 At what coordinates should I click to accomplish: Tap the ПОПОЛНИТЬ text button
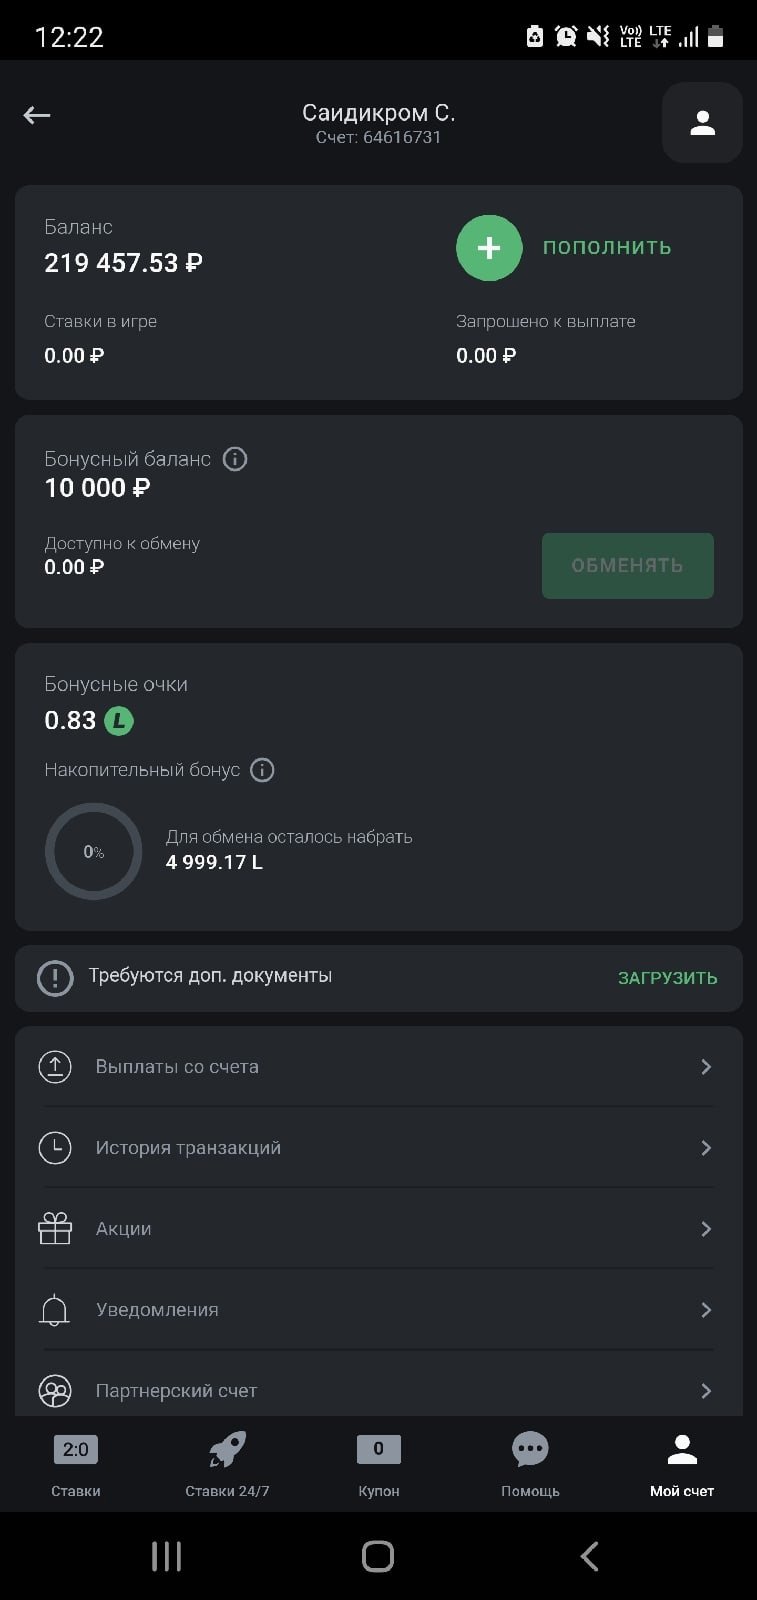click(x=607, y=248)
